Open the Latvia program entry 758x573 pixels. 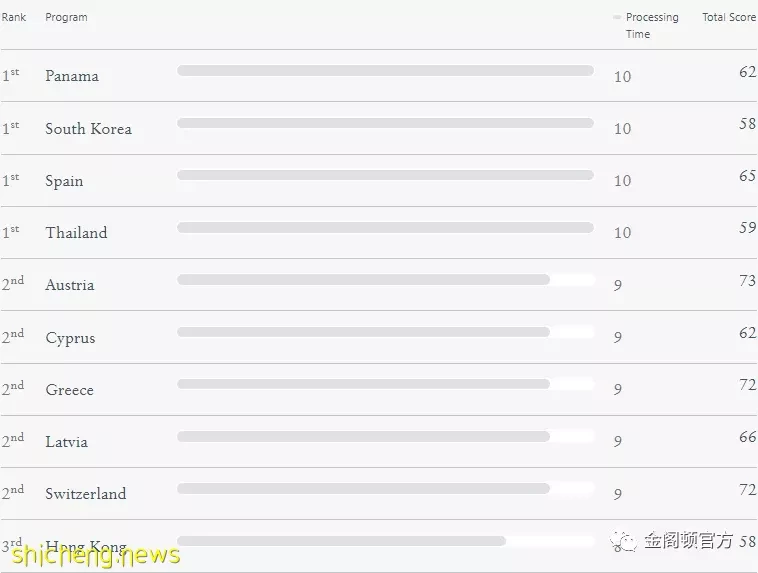click(x=67, y=442)
